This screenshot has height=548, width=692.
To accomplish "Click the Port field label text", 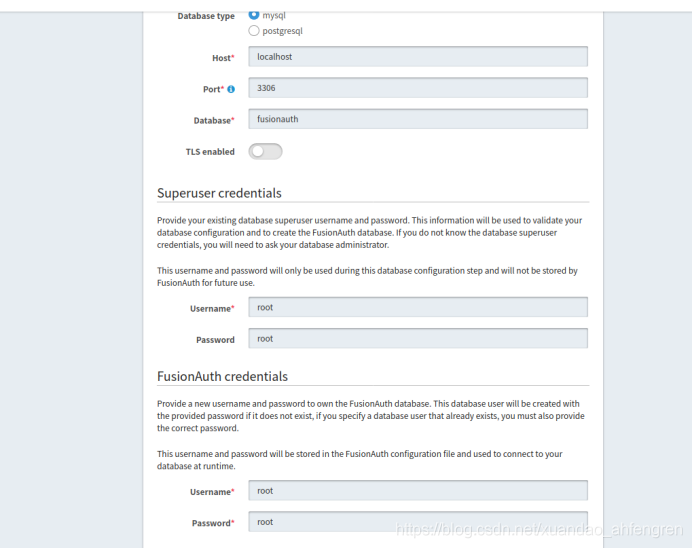I will point(211,89).
